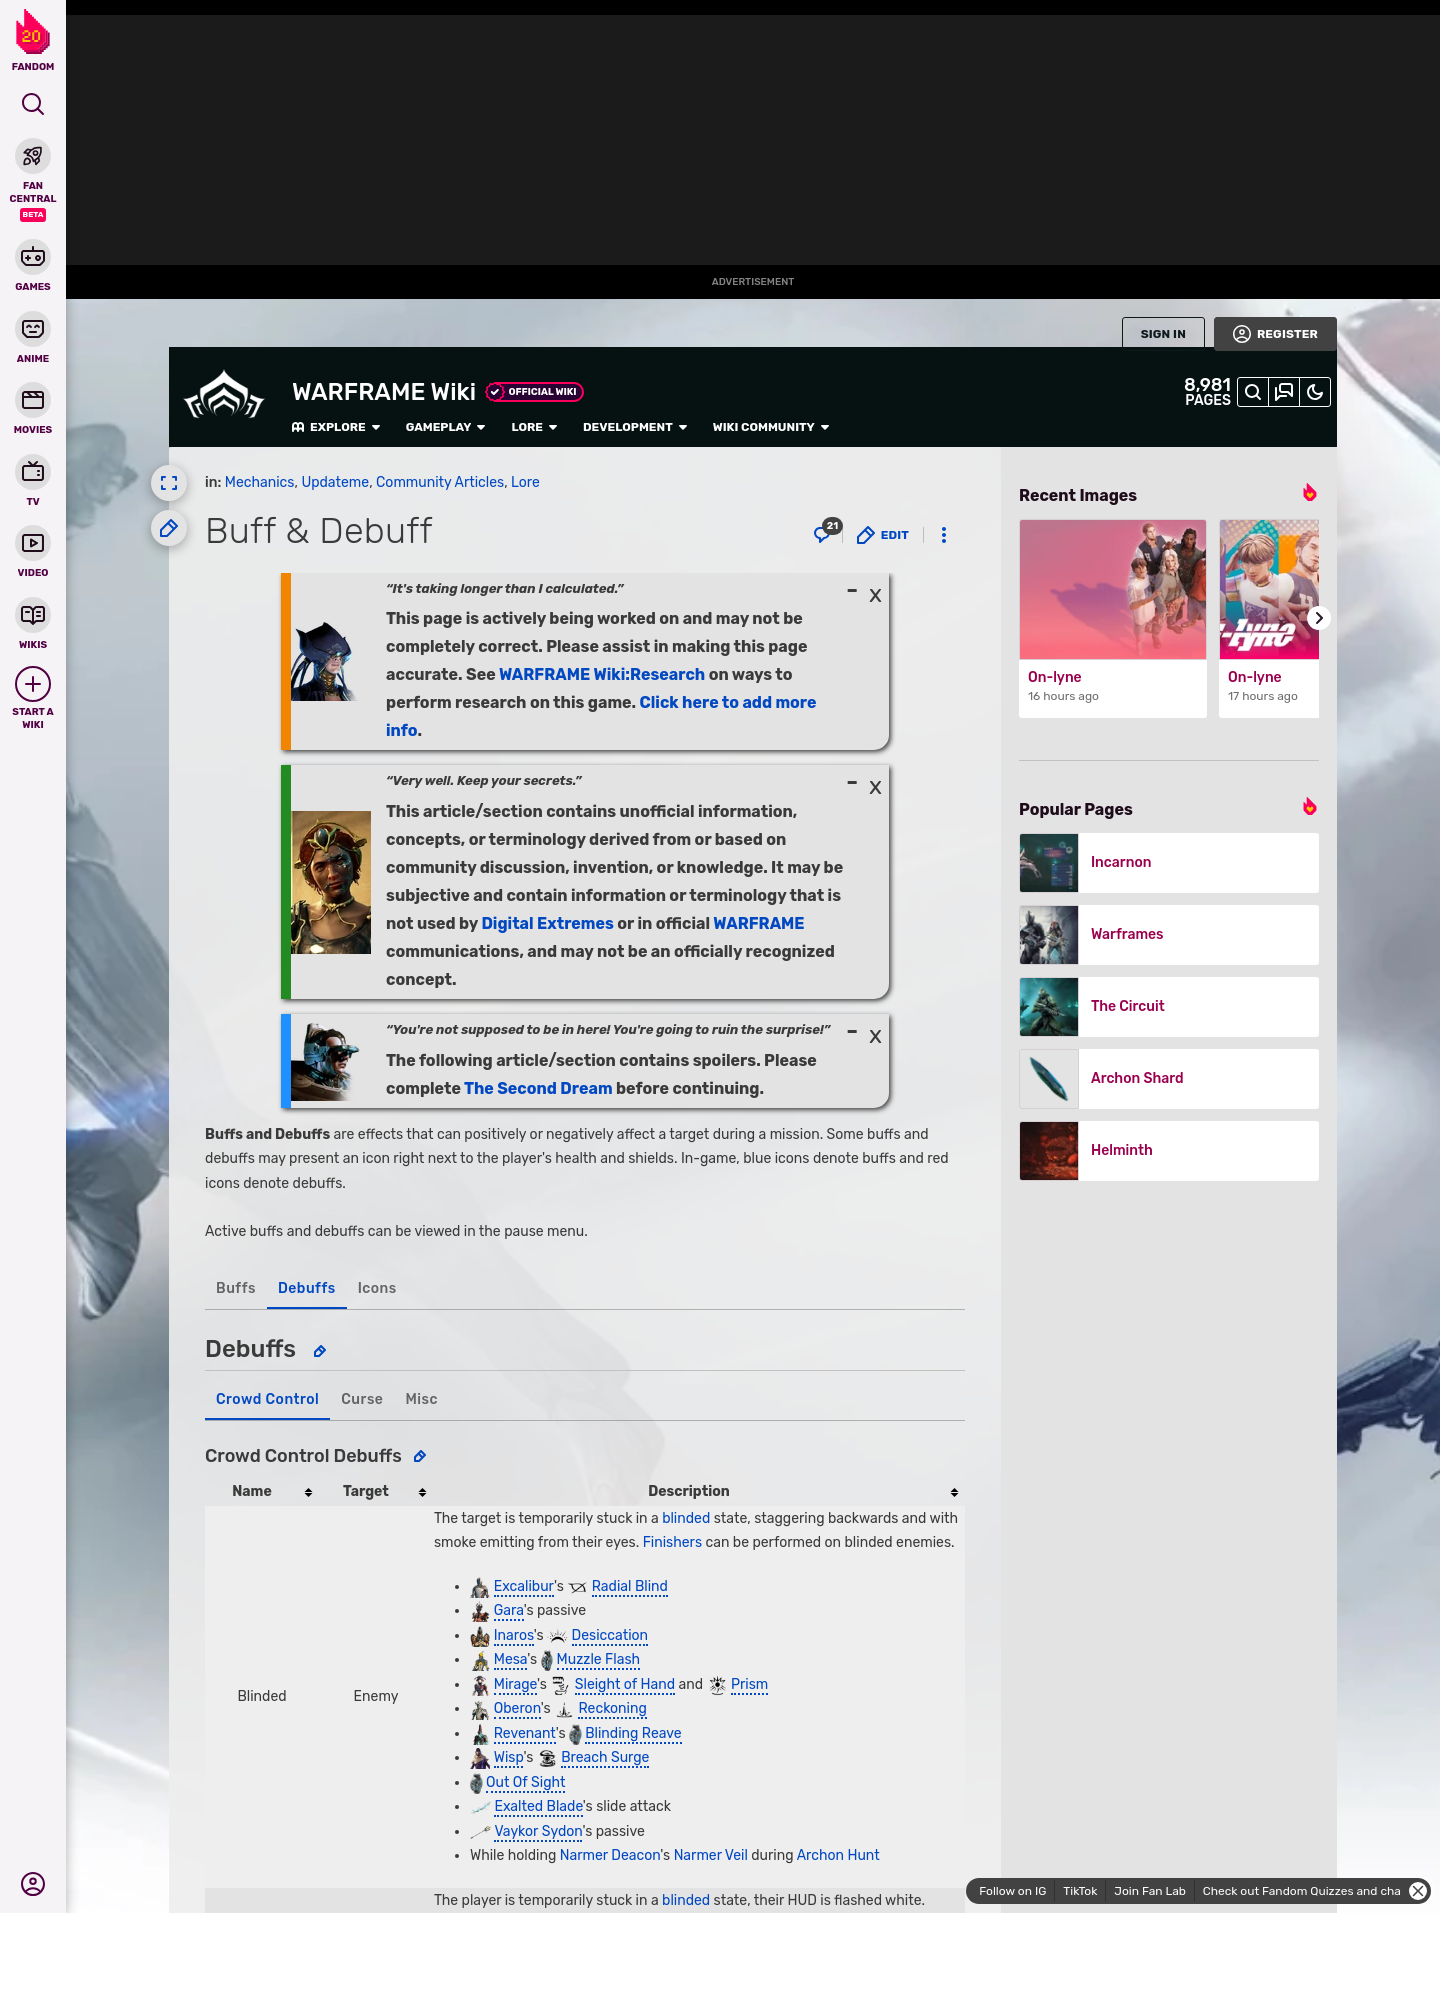Click the Popular Pages flame icon
This screenshot has height=2000, width=1440.
click(1309, 807)
